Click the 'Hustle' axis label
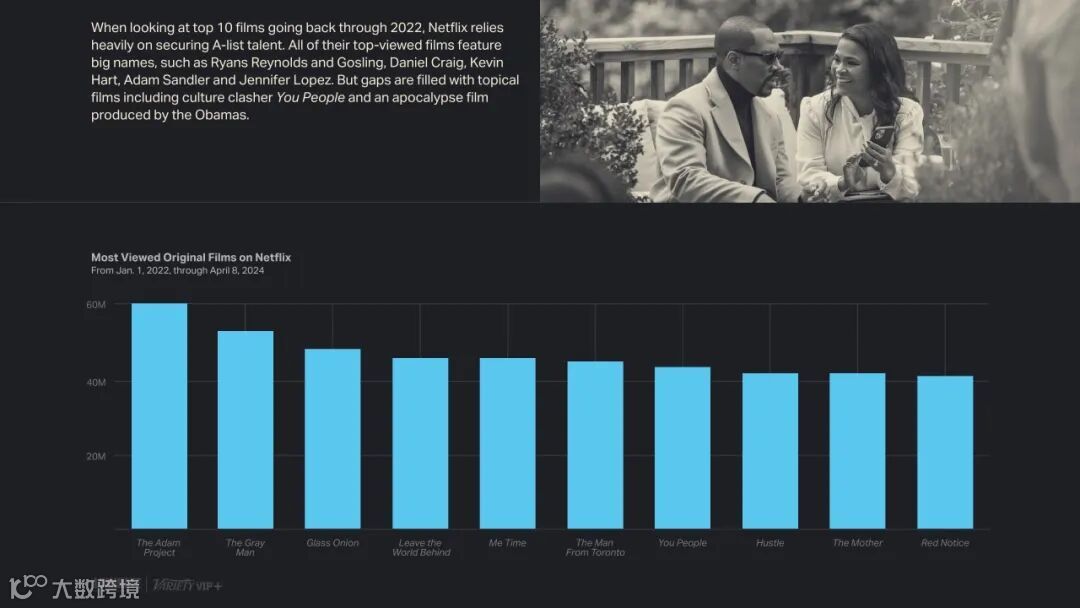Viewport: 1080px width, 608px height. pyautogui.click(x=770, y=543)
